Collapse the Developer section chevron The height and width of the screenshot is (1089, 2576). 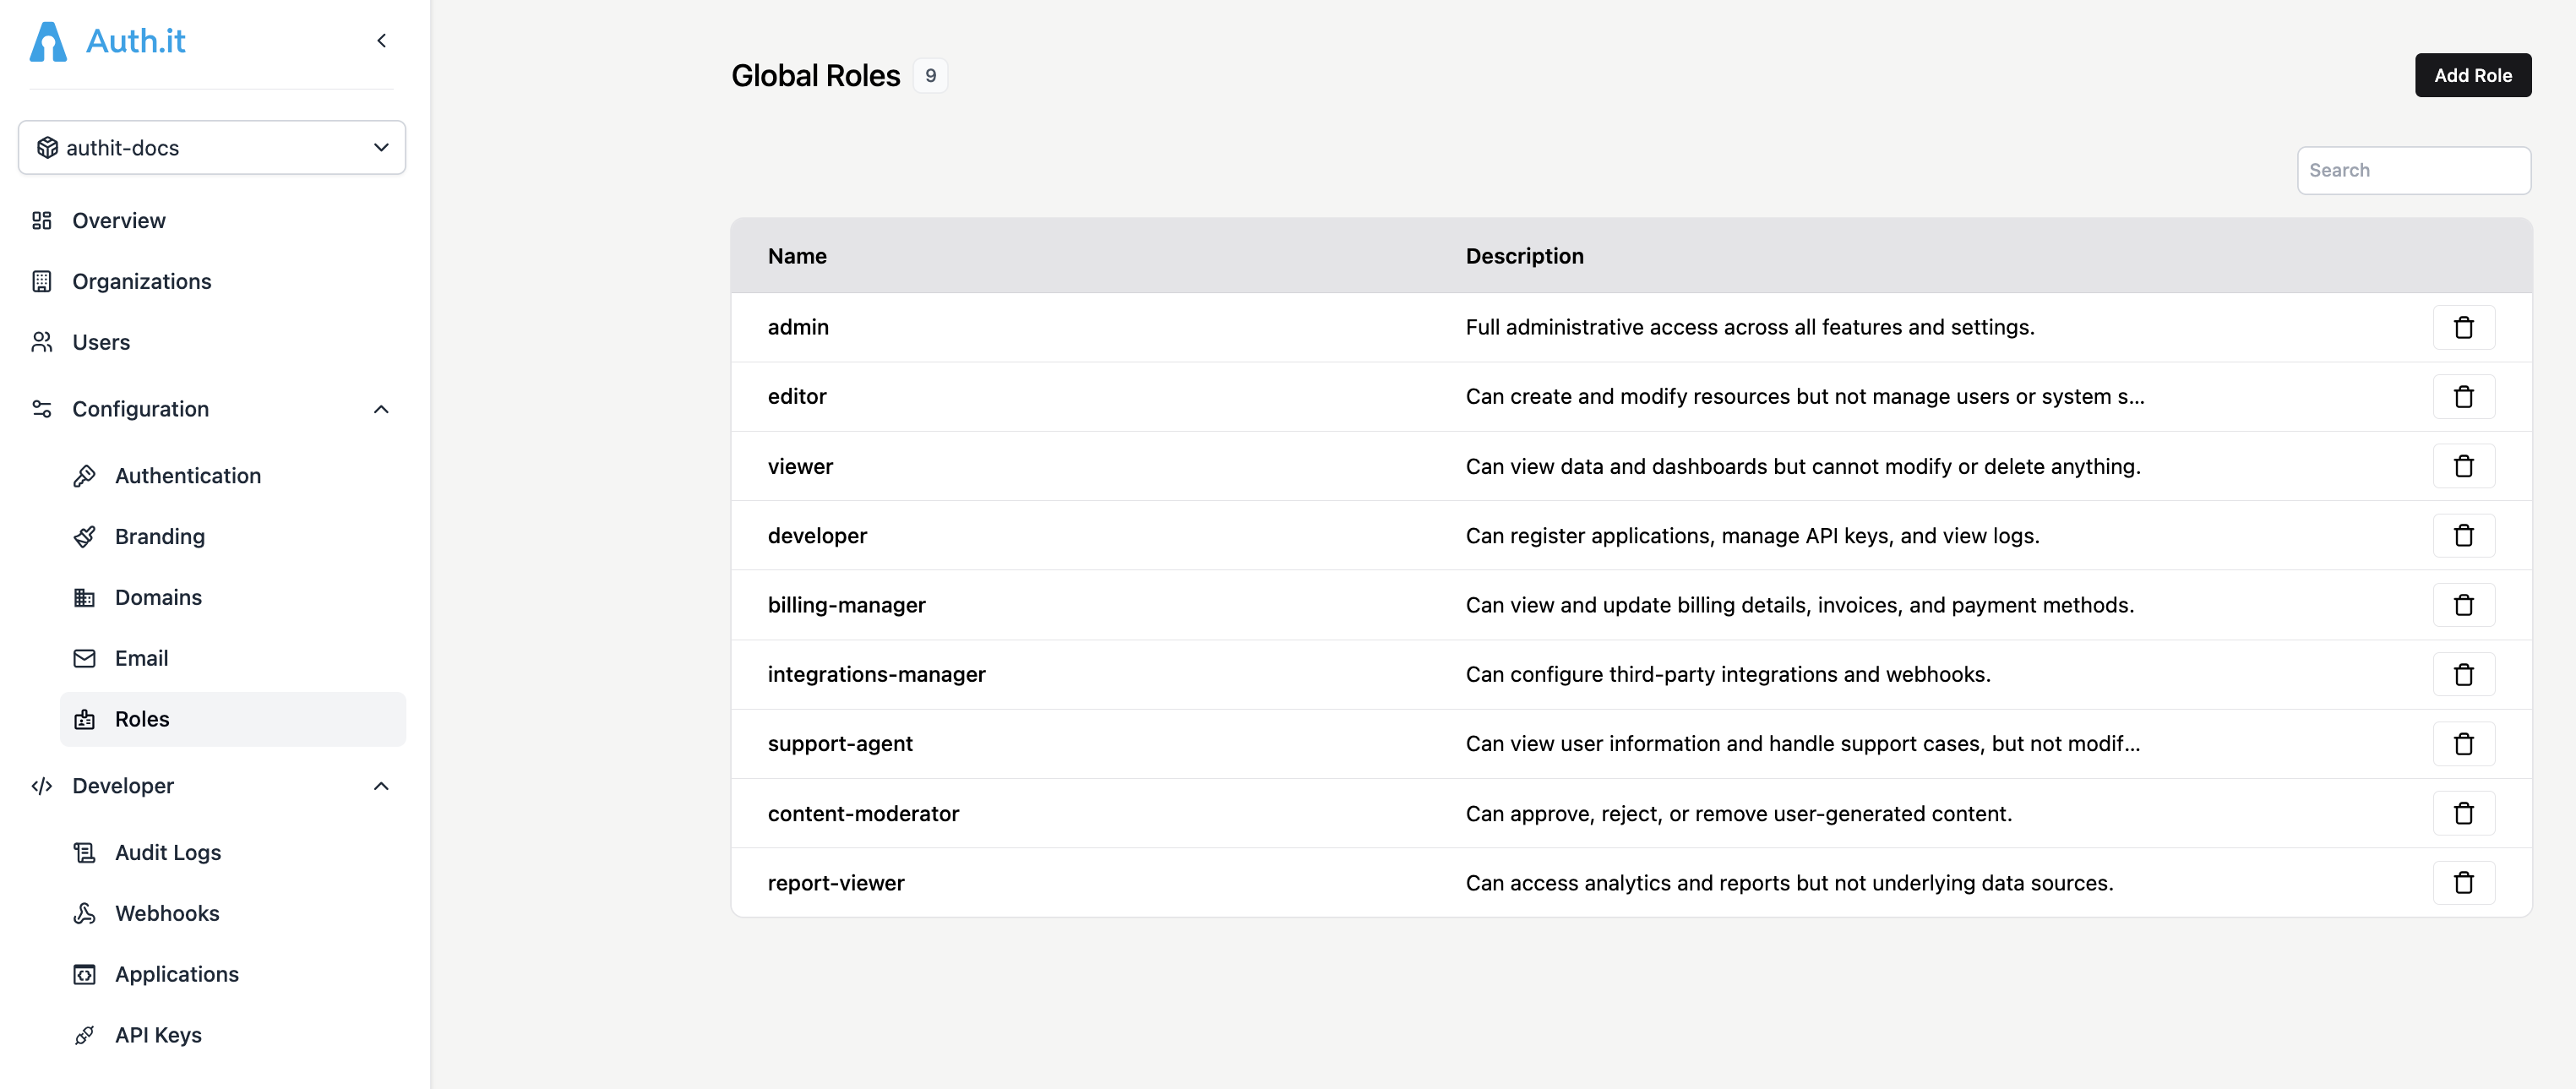(381, 786)
